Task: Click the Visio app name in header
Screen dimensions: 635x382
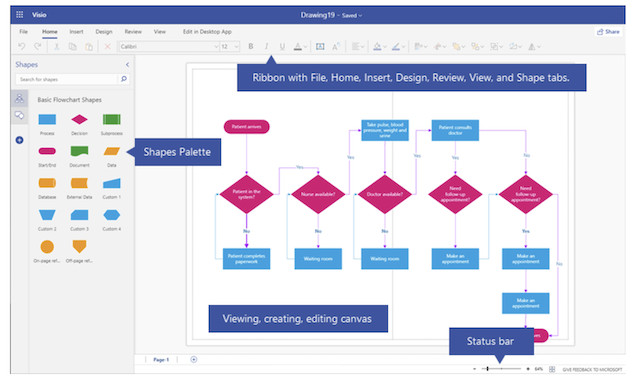Action: (x=39, y=15)
